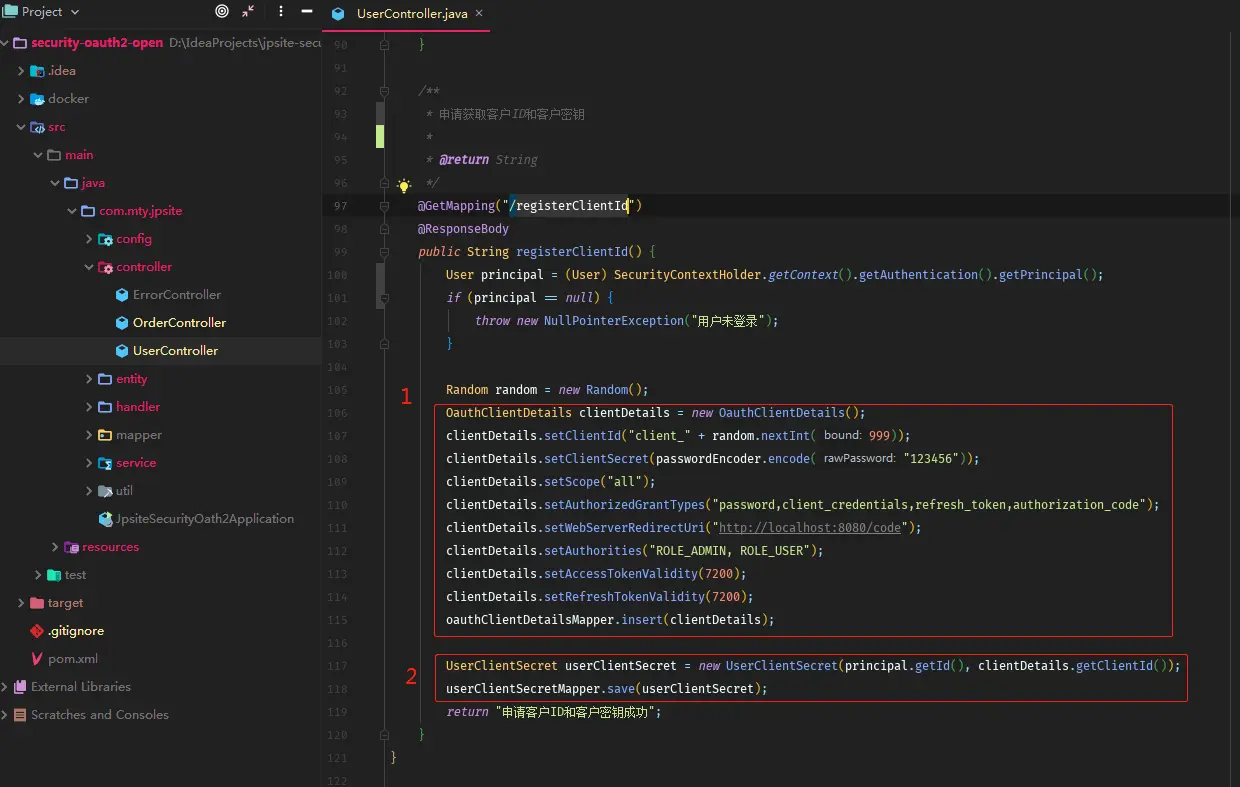Click the .gitignore file icon
Screen dimensions: 1240x787
tap(38, 631)
